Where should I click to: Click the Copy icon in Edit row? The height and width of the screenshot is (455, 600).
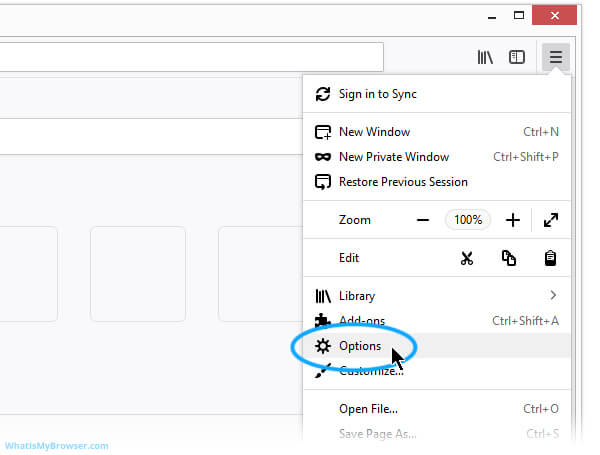509,258
